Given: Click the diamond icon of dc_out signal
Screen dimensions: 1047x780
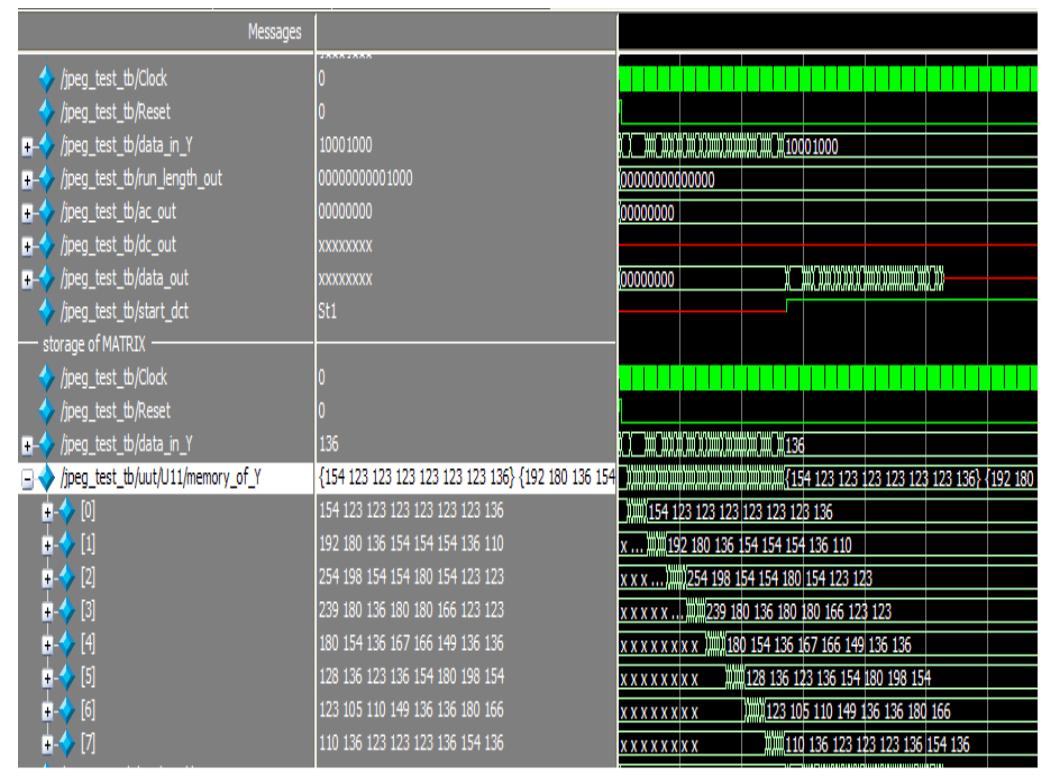Looking at the screenshot, I should pos(46,245).
